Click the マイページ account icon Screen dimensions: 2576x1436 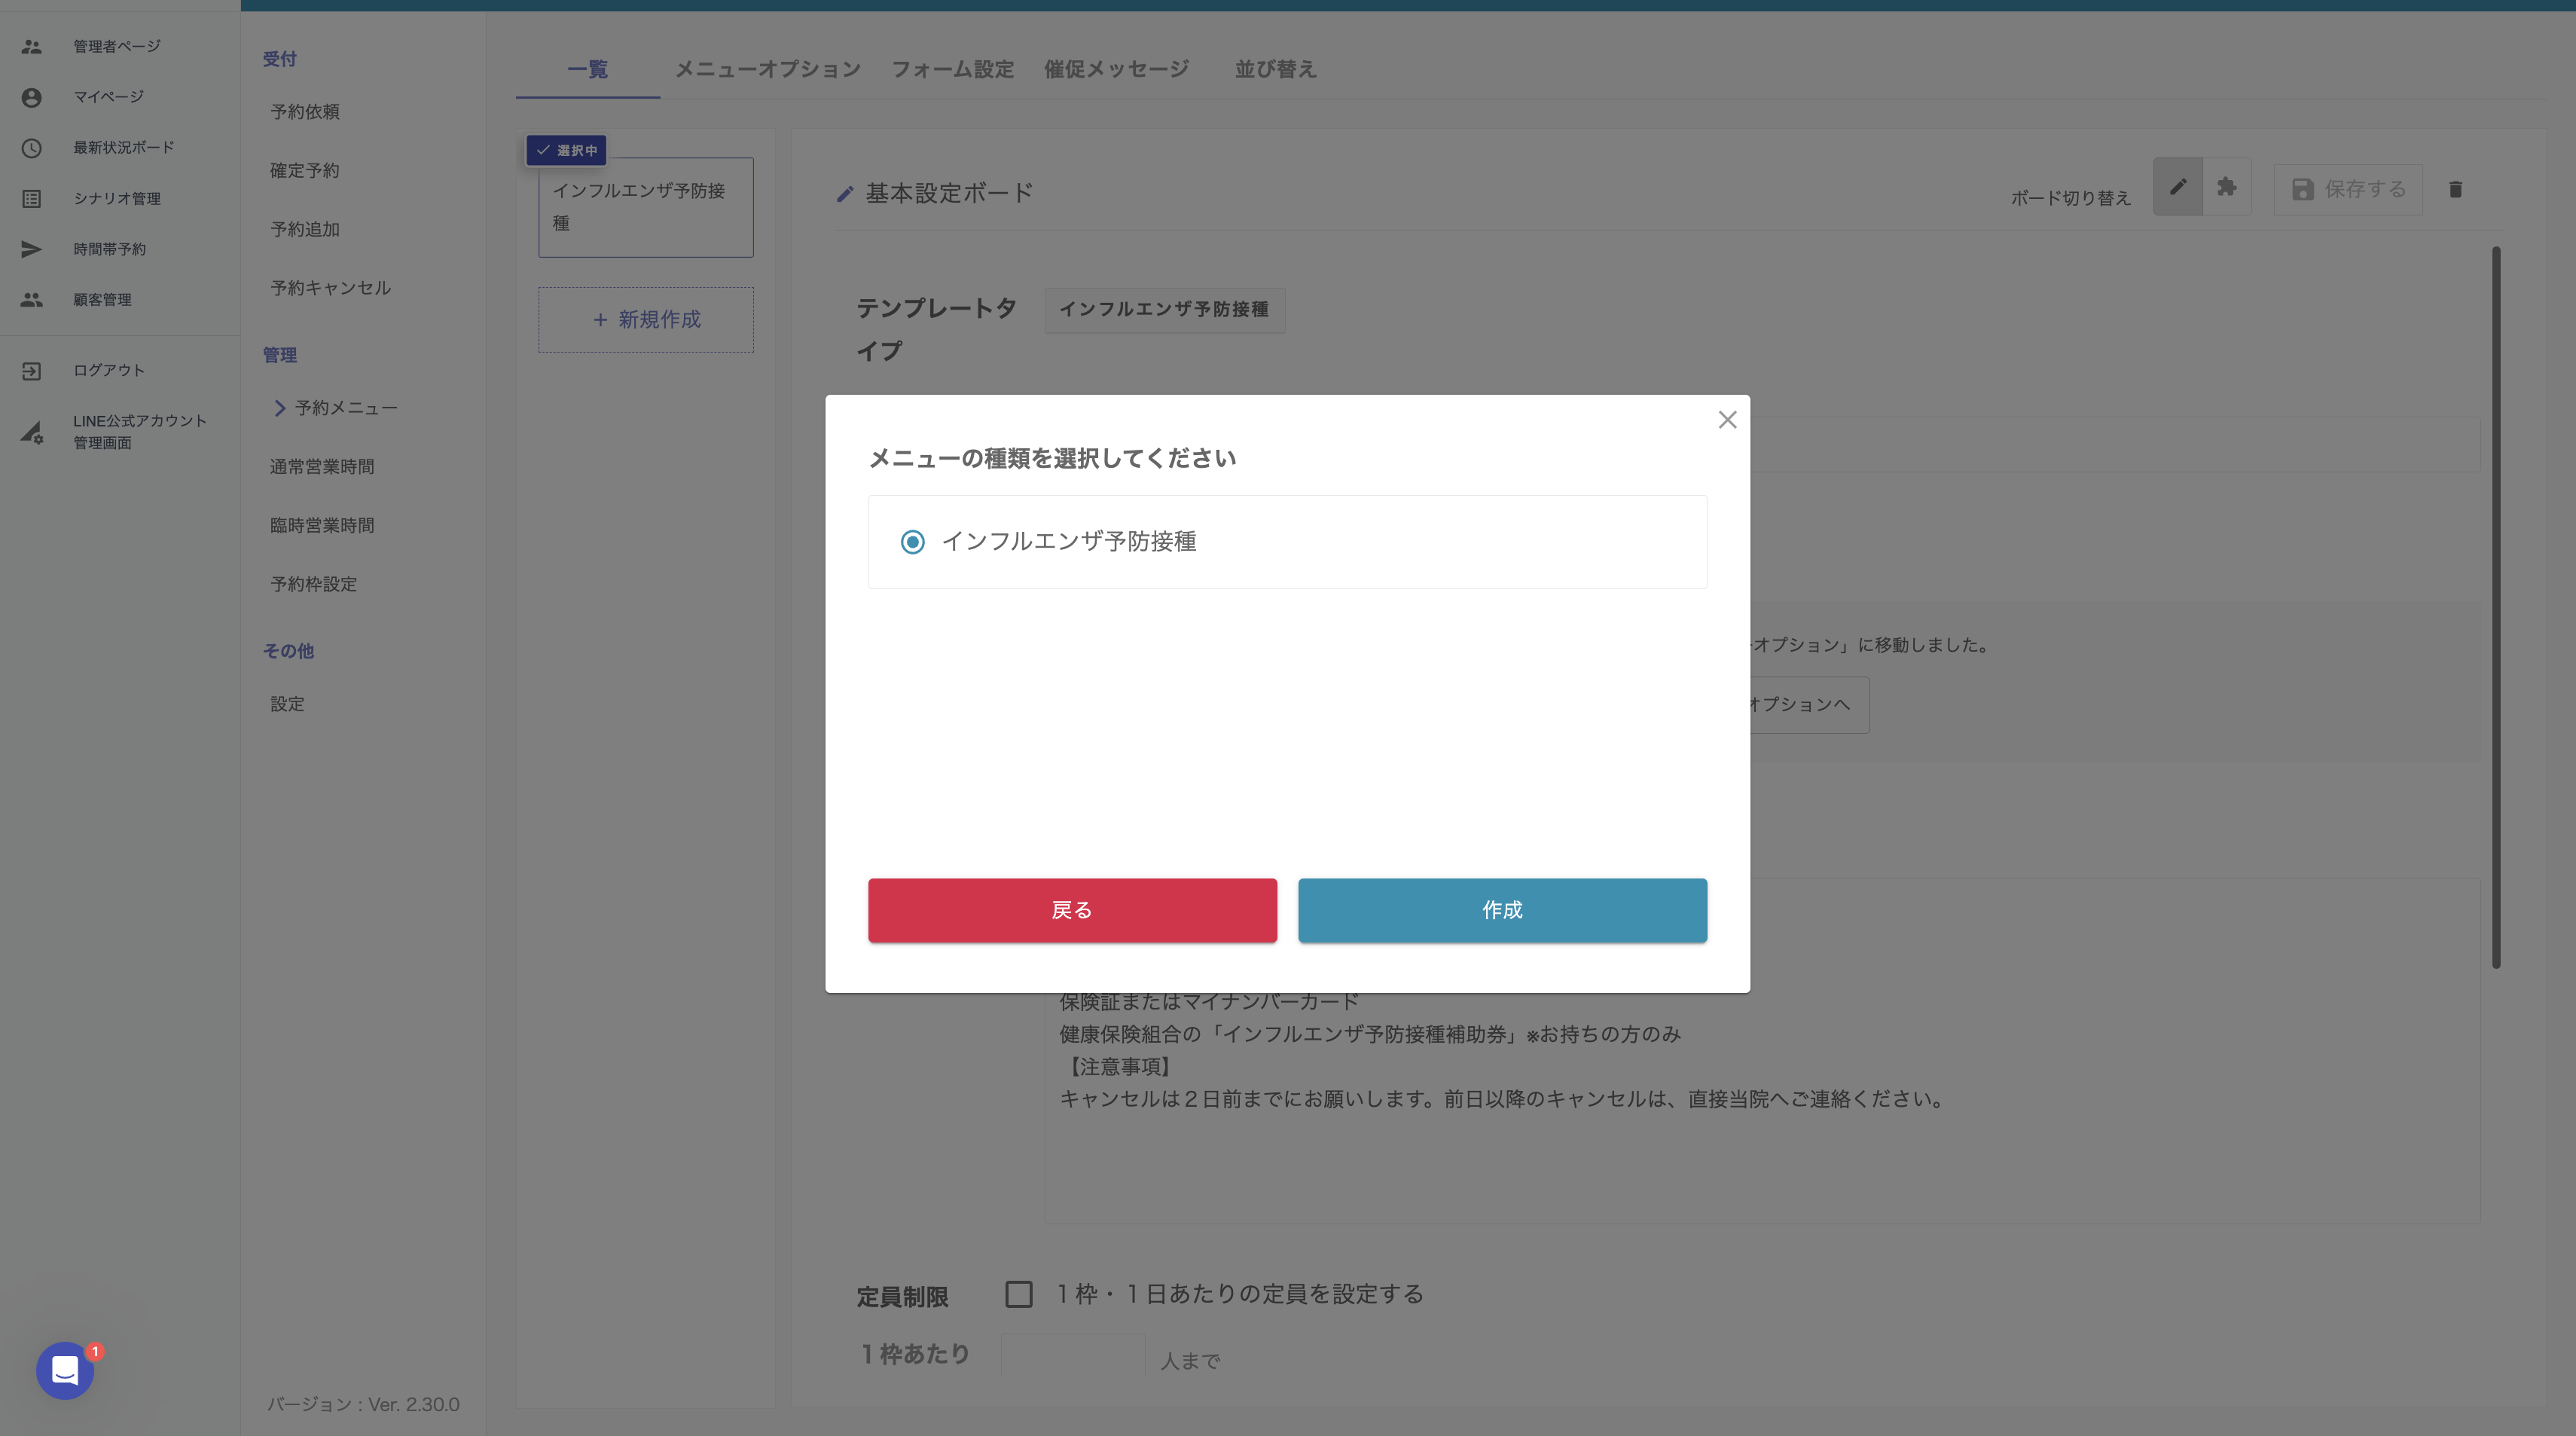[x=32, y=97]
